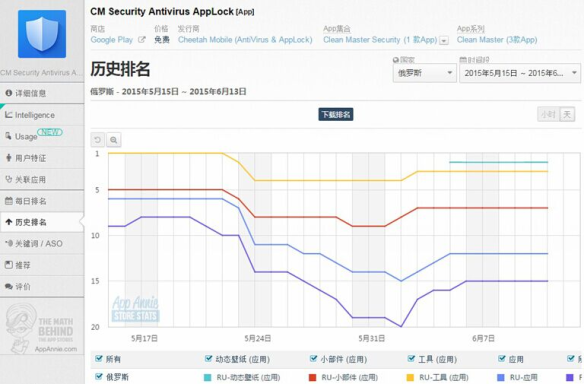Click the AppAnnie.com Math Behind banner
The height and width of the screenshot is (384, 584).
(x=42, y=329)
